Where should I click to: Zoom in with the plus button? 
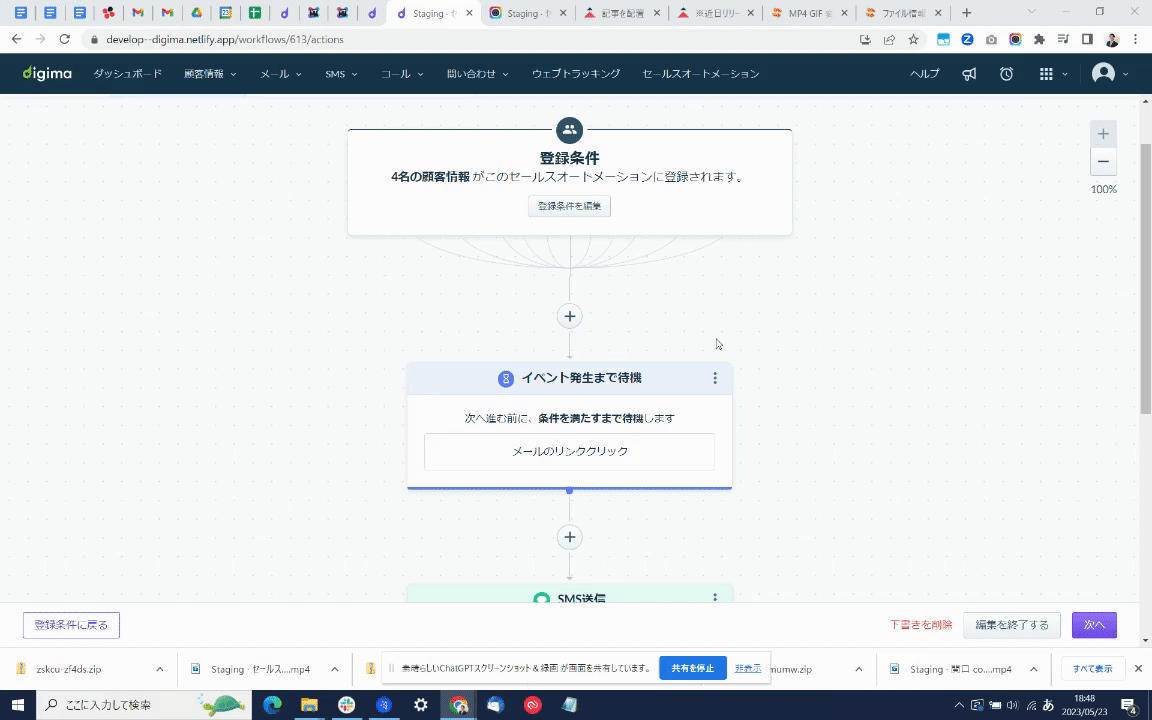click(x=1103, y=134)
